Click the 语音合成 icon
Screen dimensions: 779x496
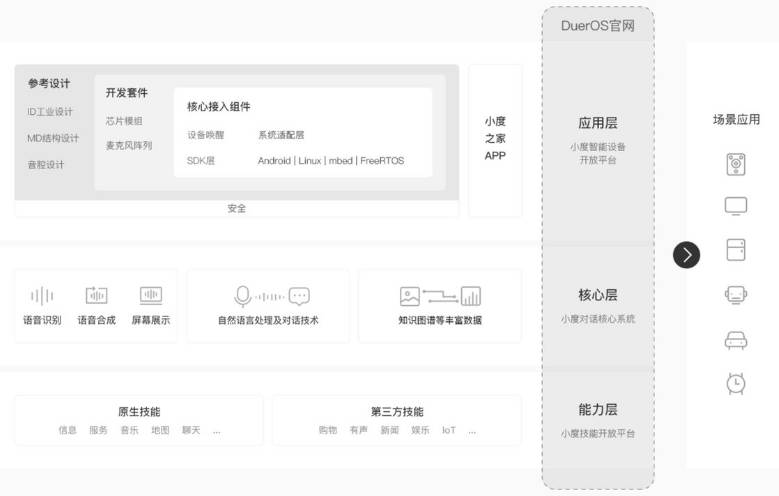coord(96,295)
